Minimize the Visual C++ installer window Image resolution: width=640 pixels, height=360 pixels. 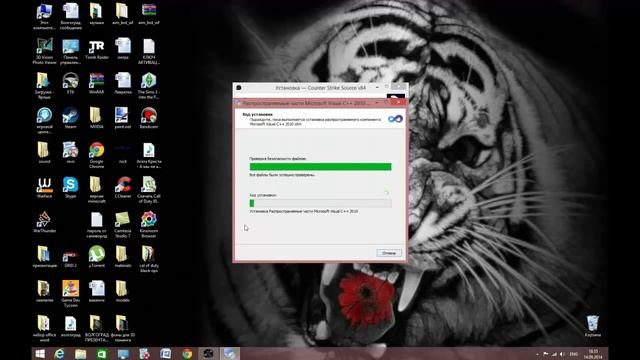tap(377, 103)
